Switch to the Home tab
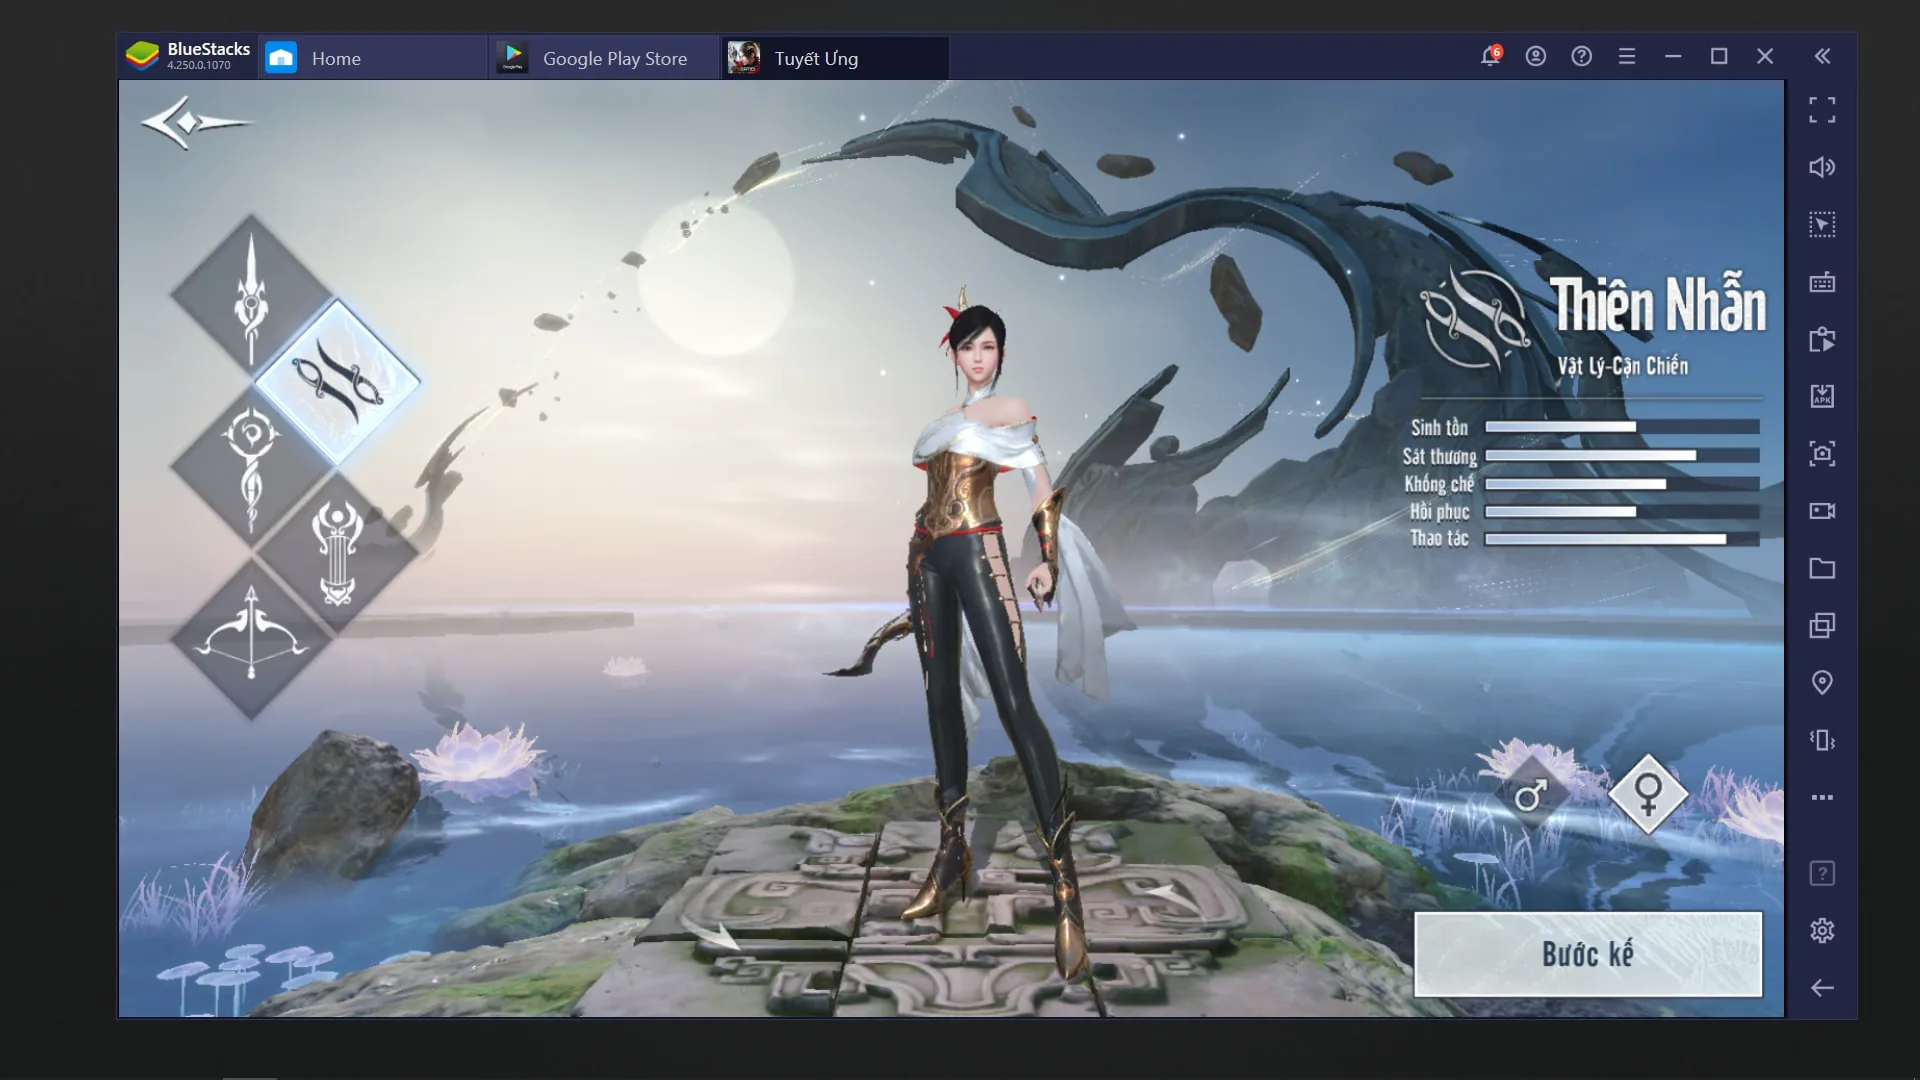This screenshot has height=1080, width=1920. [373, 58]
